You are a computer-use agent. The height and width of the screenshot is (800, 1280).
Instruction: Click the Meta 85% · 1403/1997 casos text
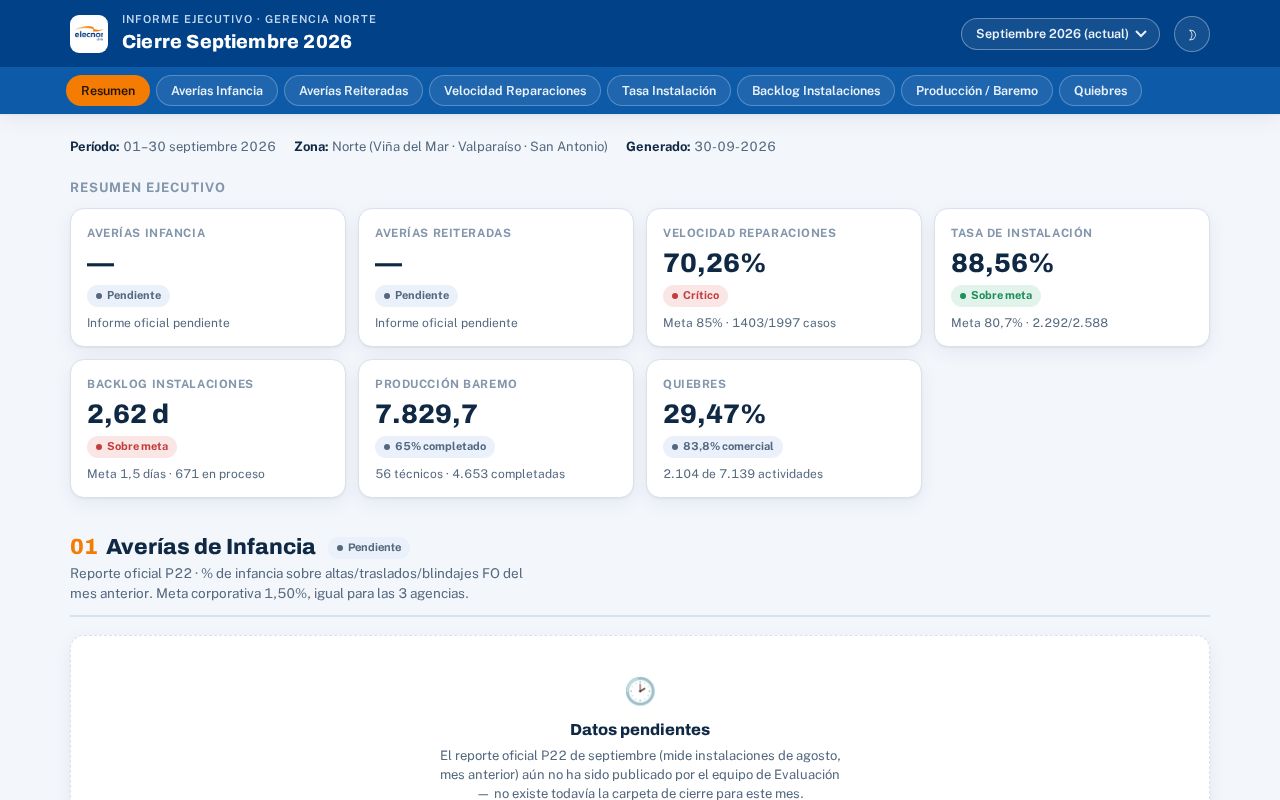pyautogui.click(x=749, y=323)
